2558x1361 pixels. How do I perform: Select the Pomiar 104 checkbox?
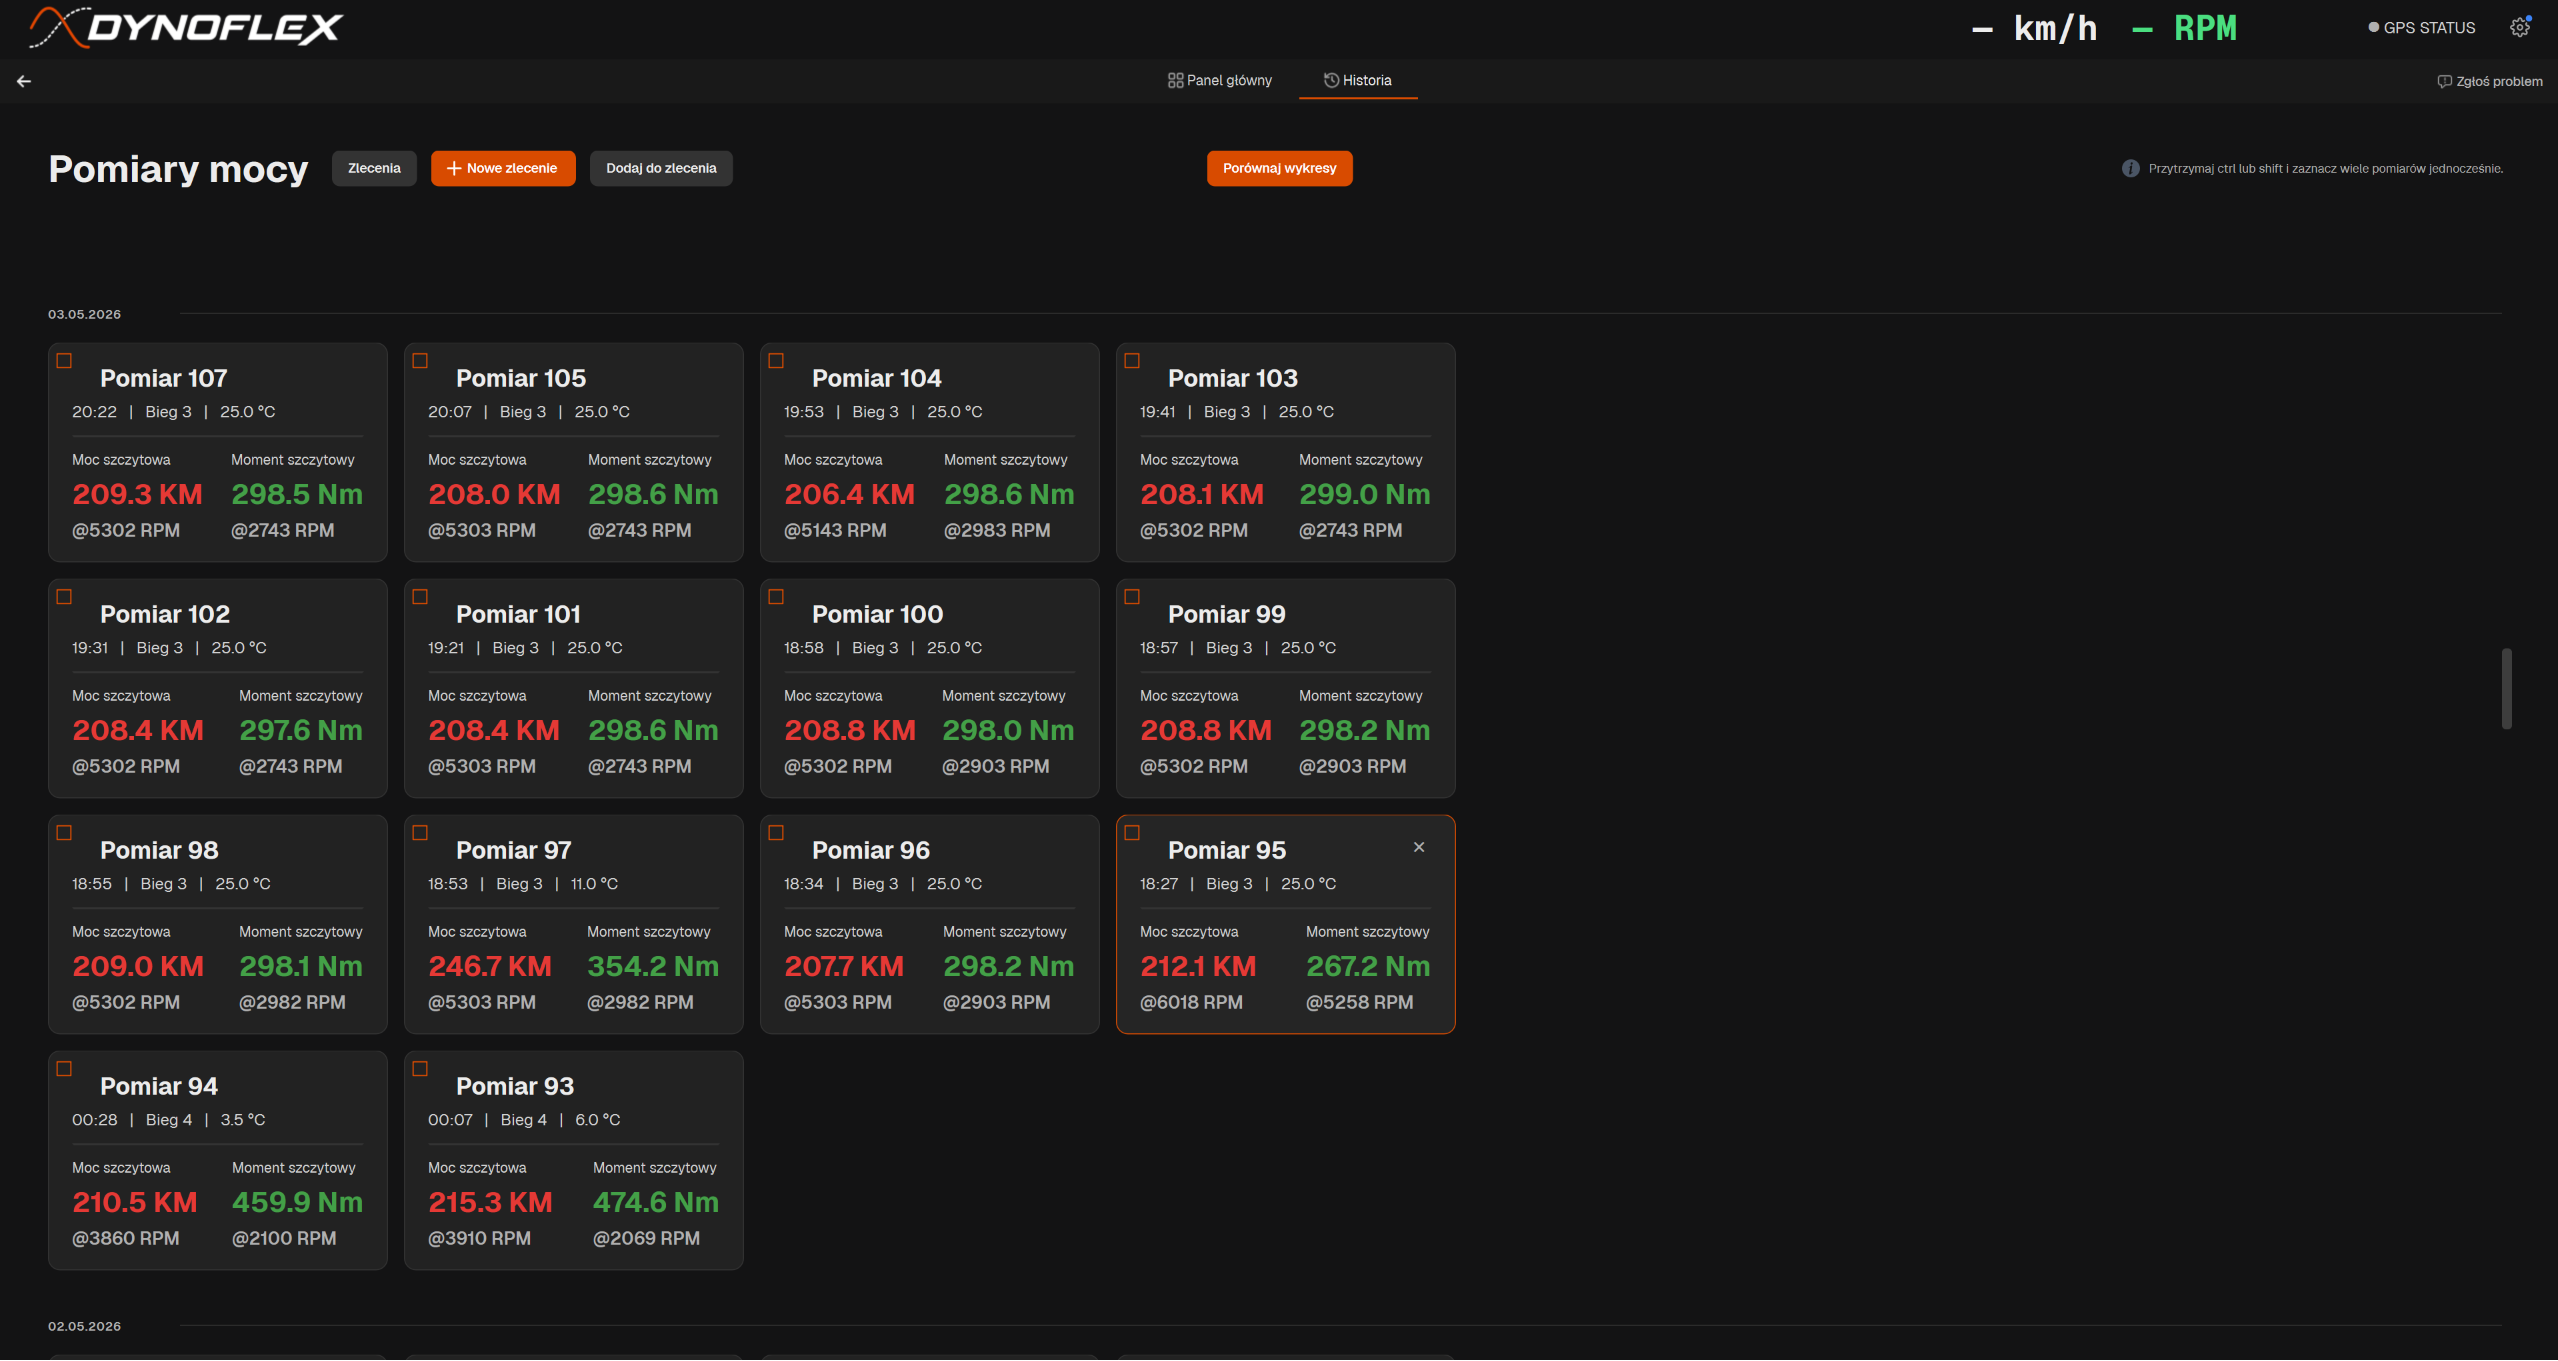[776, 361]
